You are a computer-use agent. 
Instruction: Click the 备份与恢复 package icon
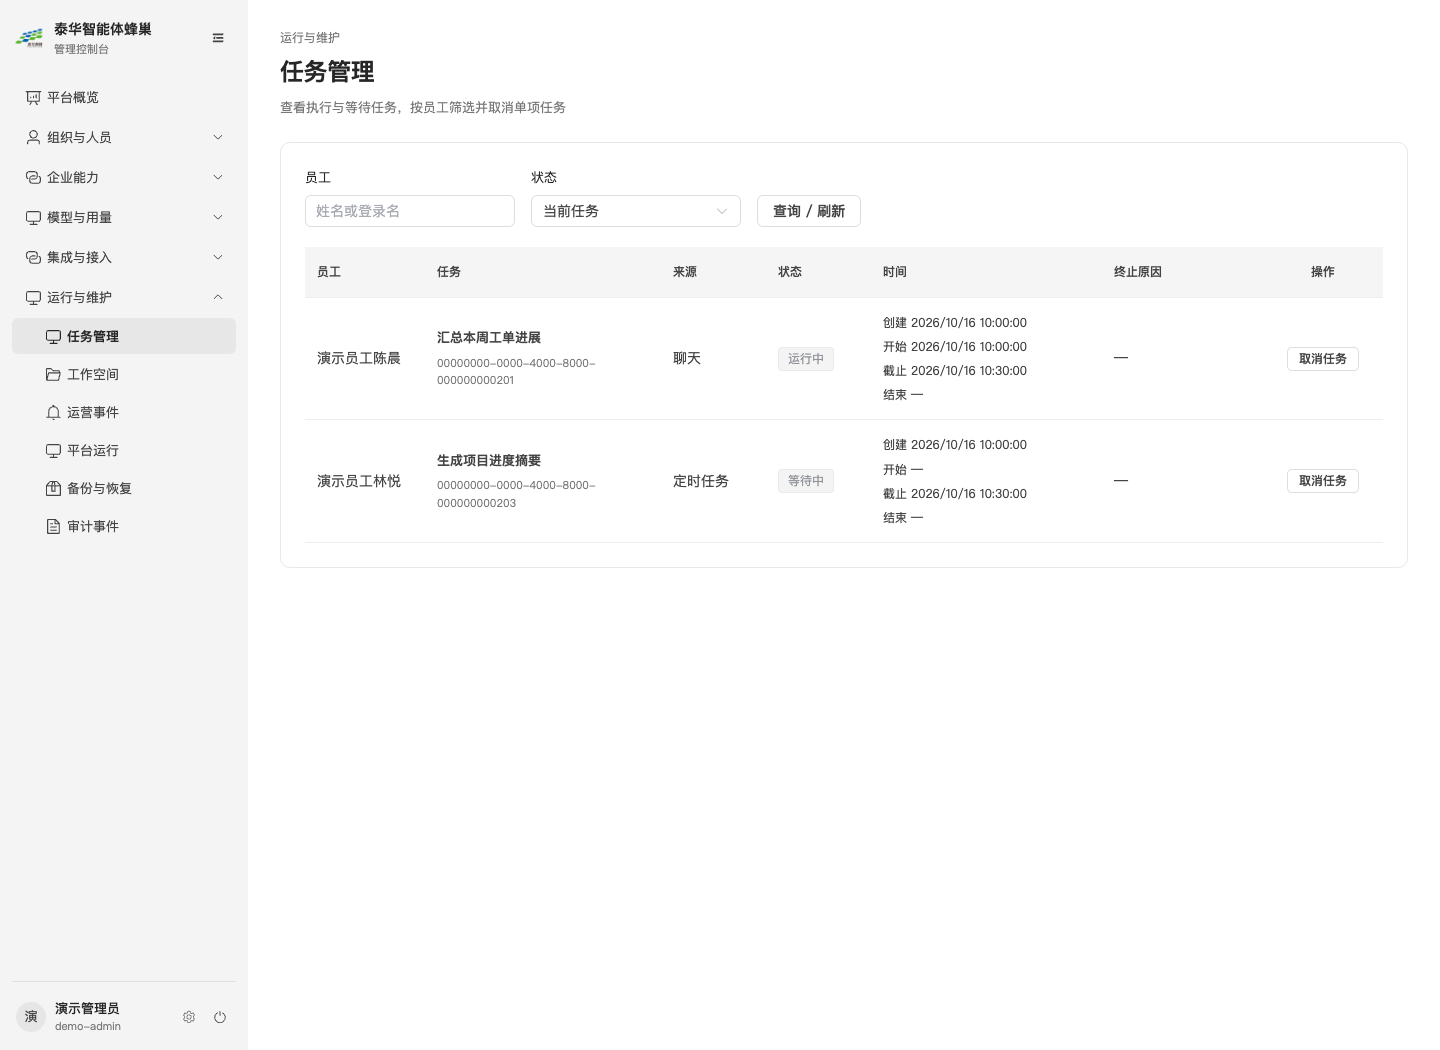click(53, 488)
